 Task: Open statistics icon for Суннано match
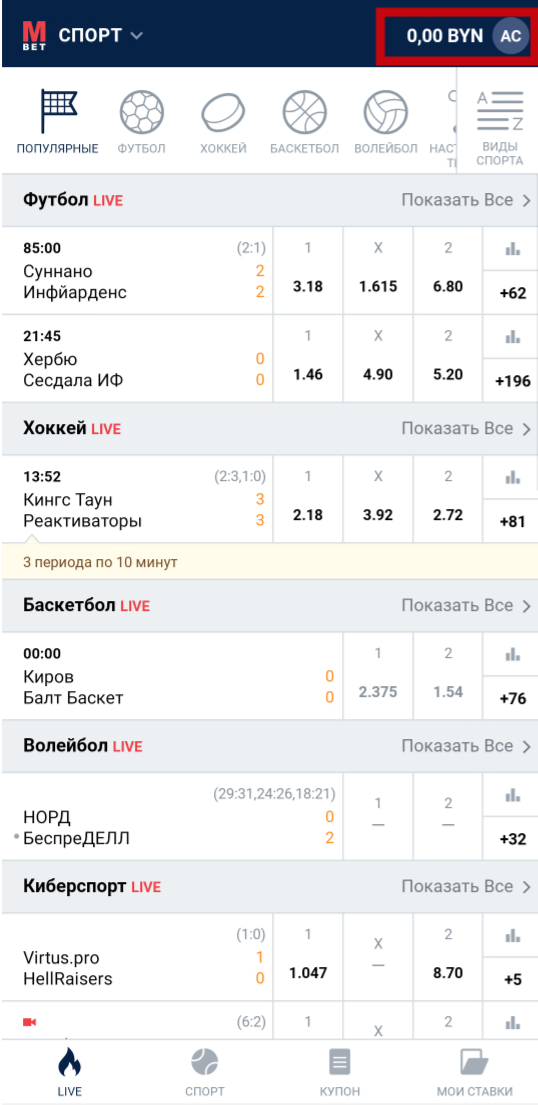pyautogui.click(x=513, y=248)
